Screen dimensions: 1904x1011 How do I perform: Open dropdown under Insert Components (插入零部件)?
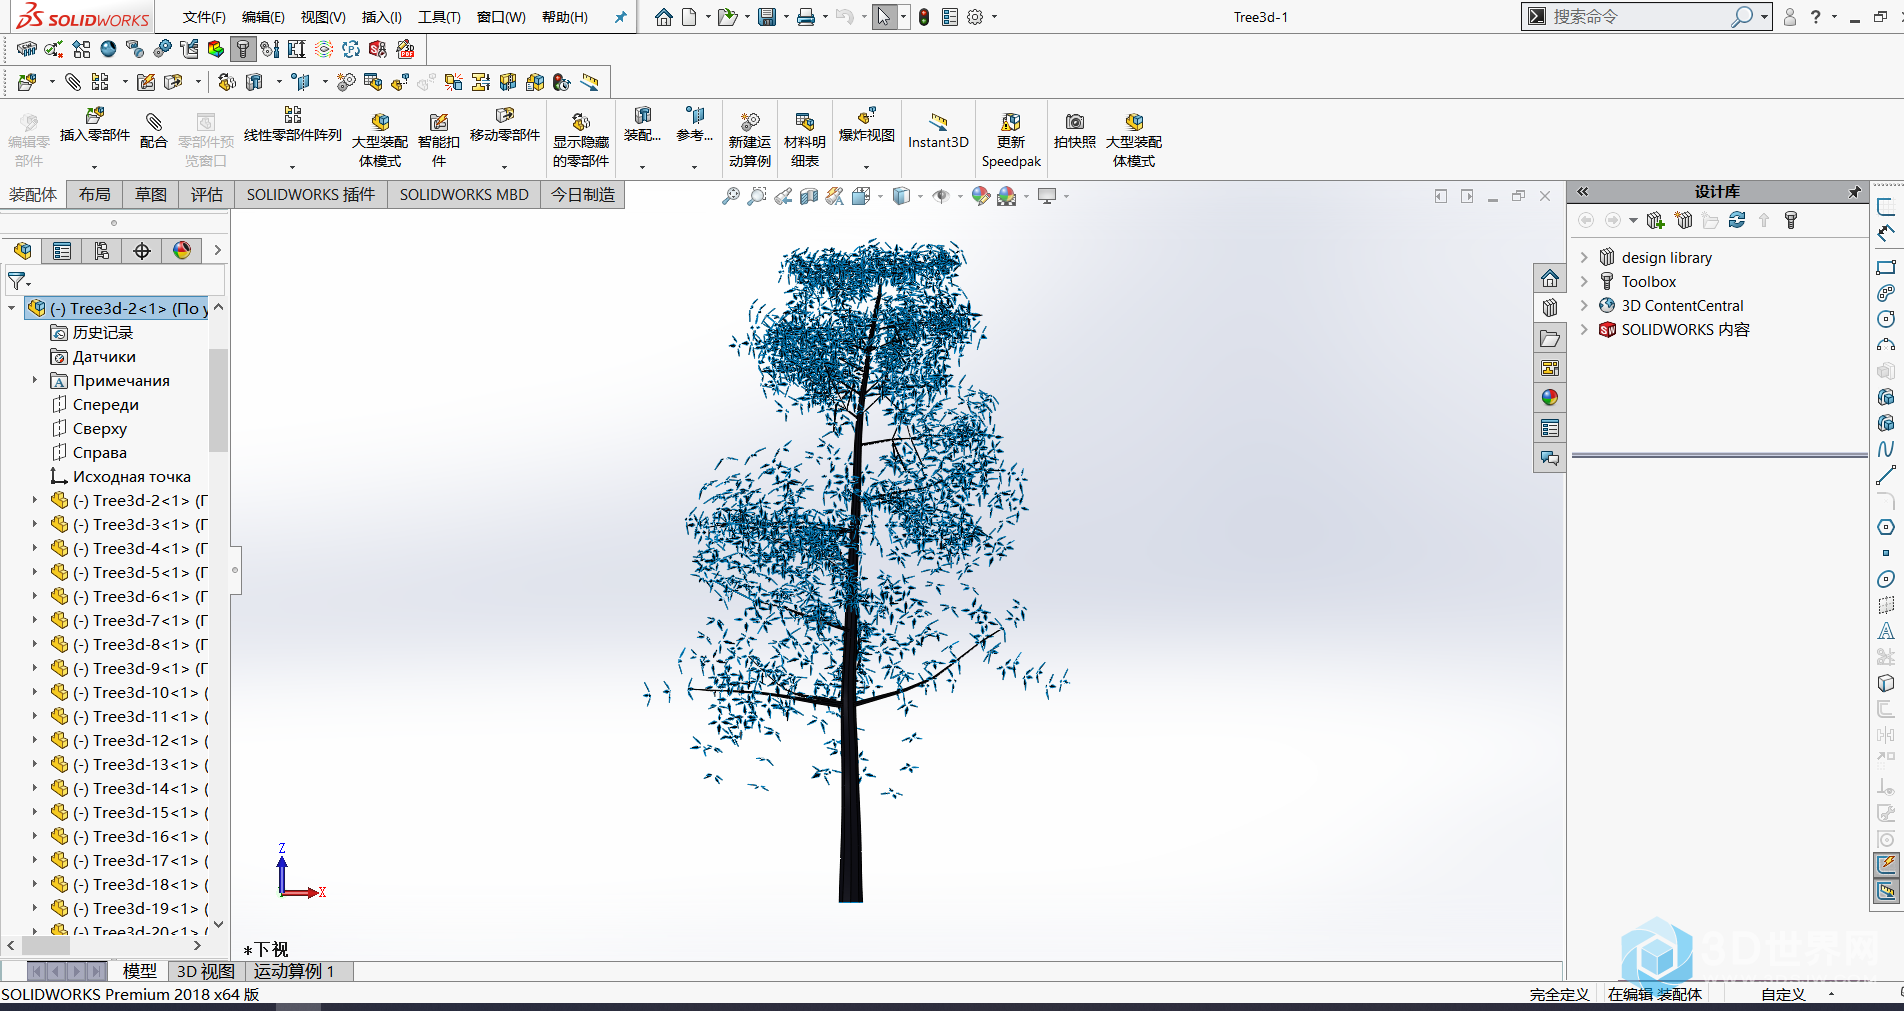94,166
